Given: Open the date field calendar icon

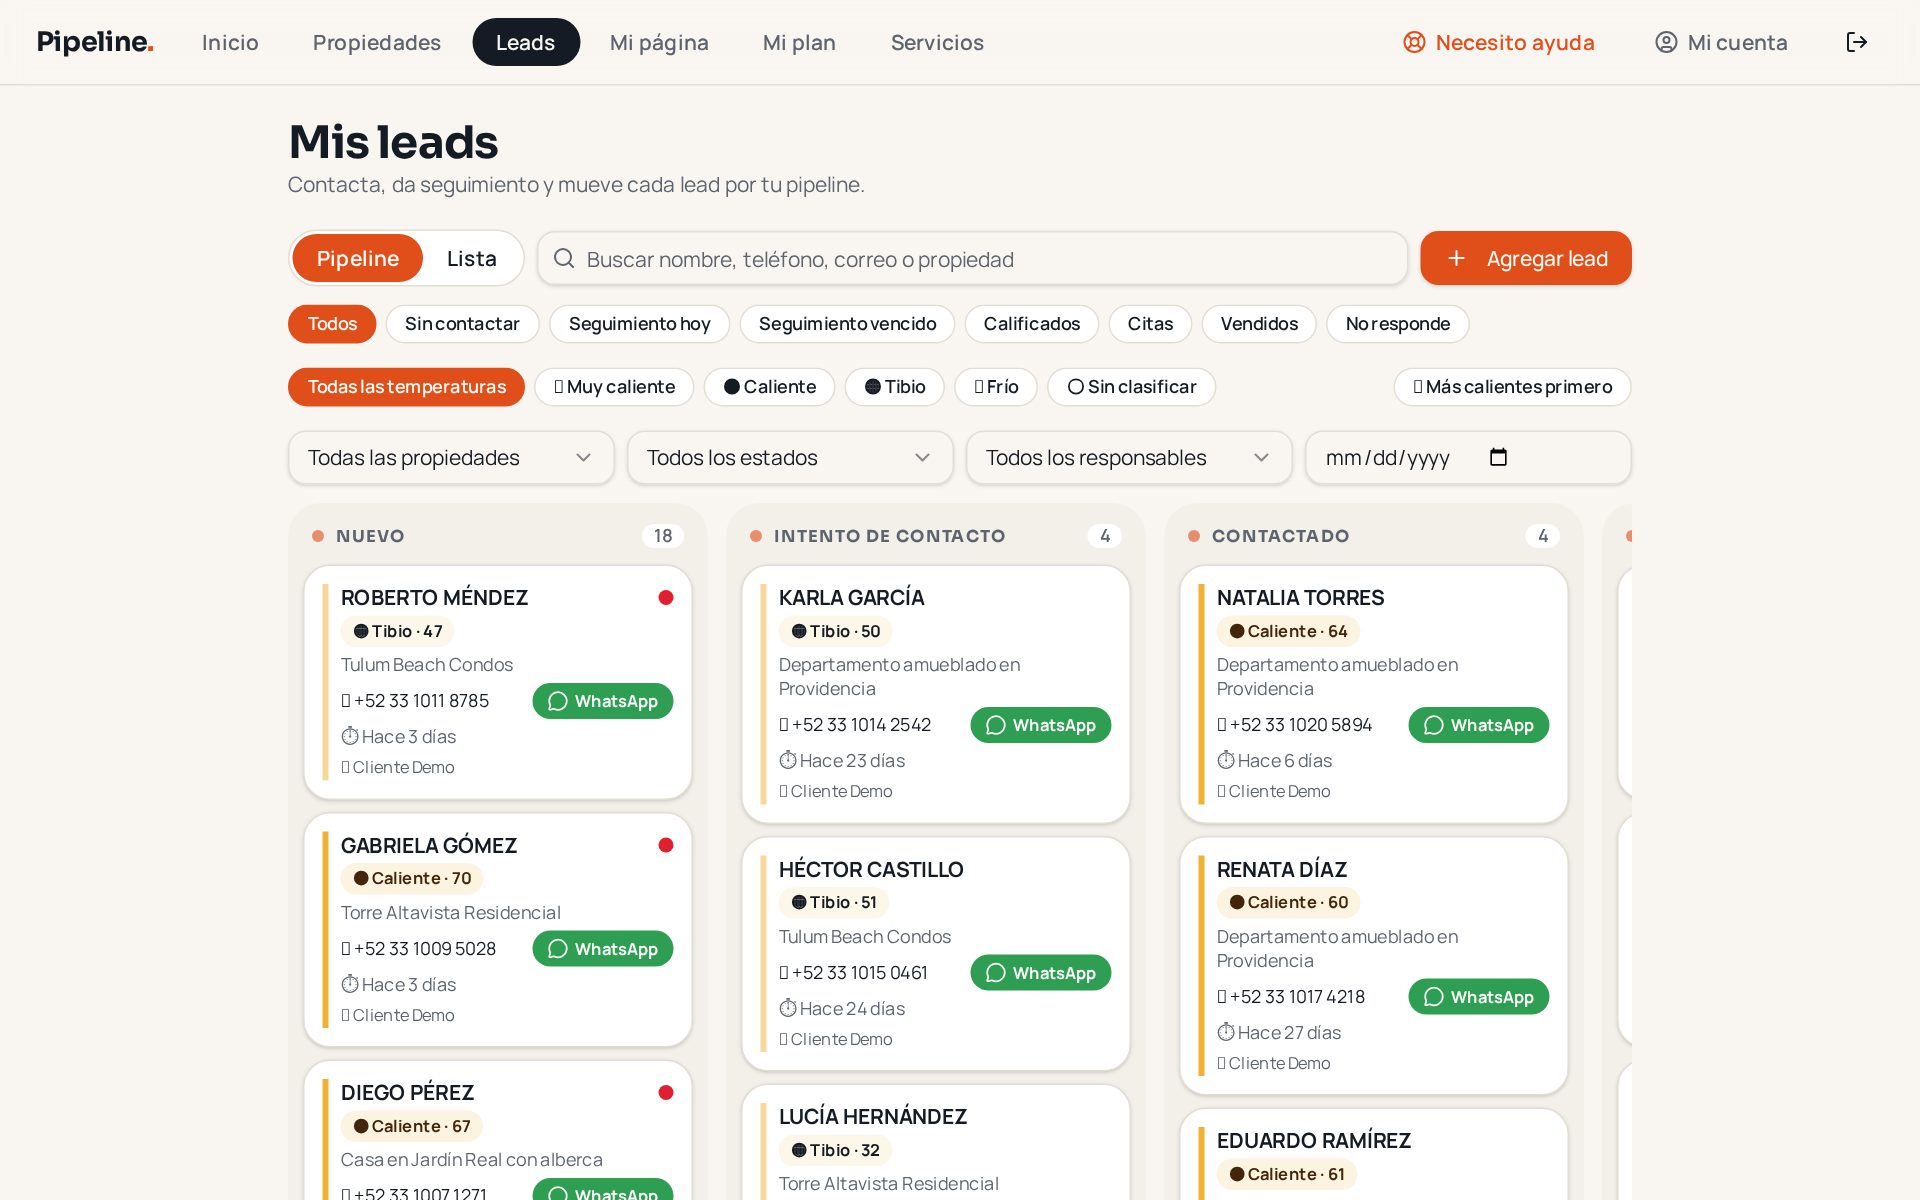Looking at the screenshot, I should (x=1498, y=457).
